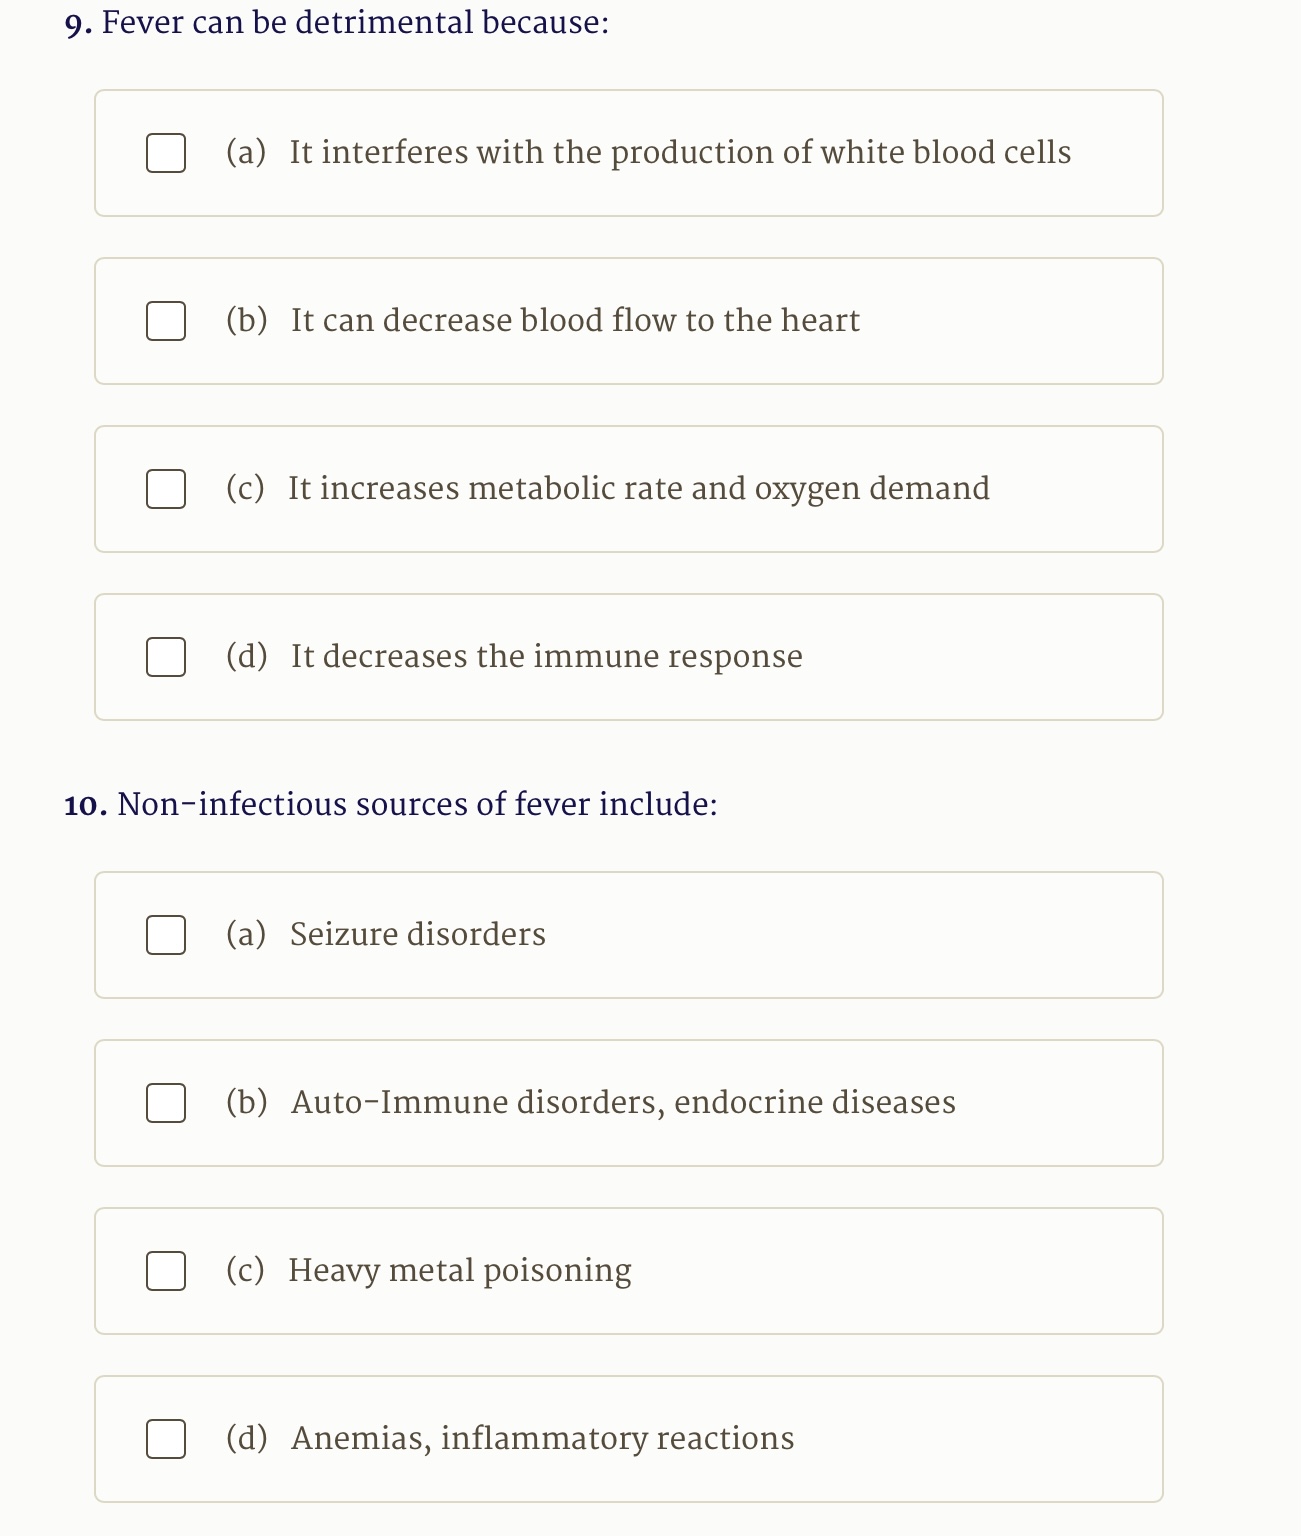The height and width of the screenshot is (1536, 1301).
Task: Select the blood flow to heart answer card
Action: tap(628, 320)
